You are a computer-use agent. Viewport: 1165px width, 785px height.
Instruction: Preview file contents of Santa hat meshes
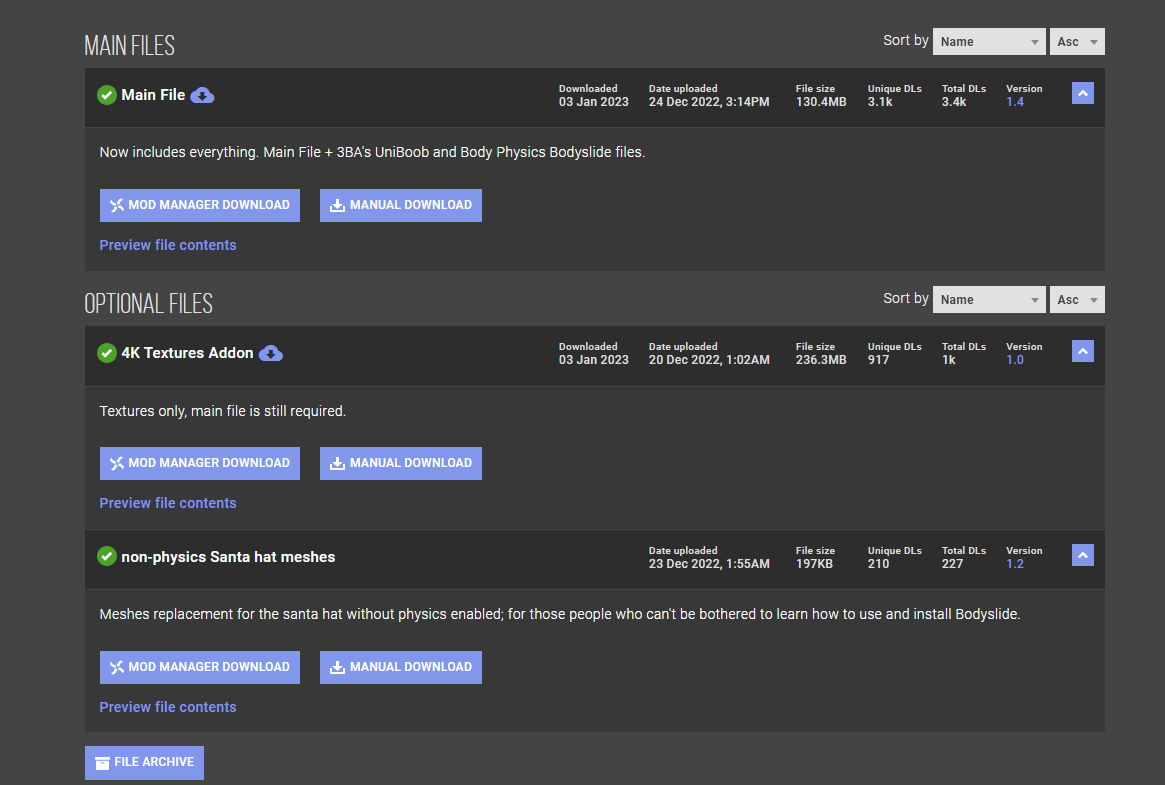coord(168,707)
